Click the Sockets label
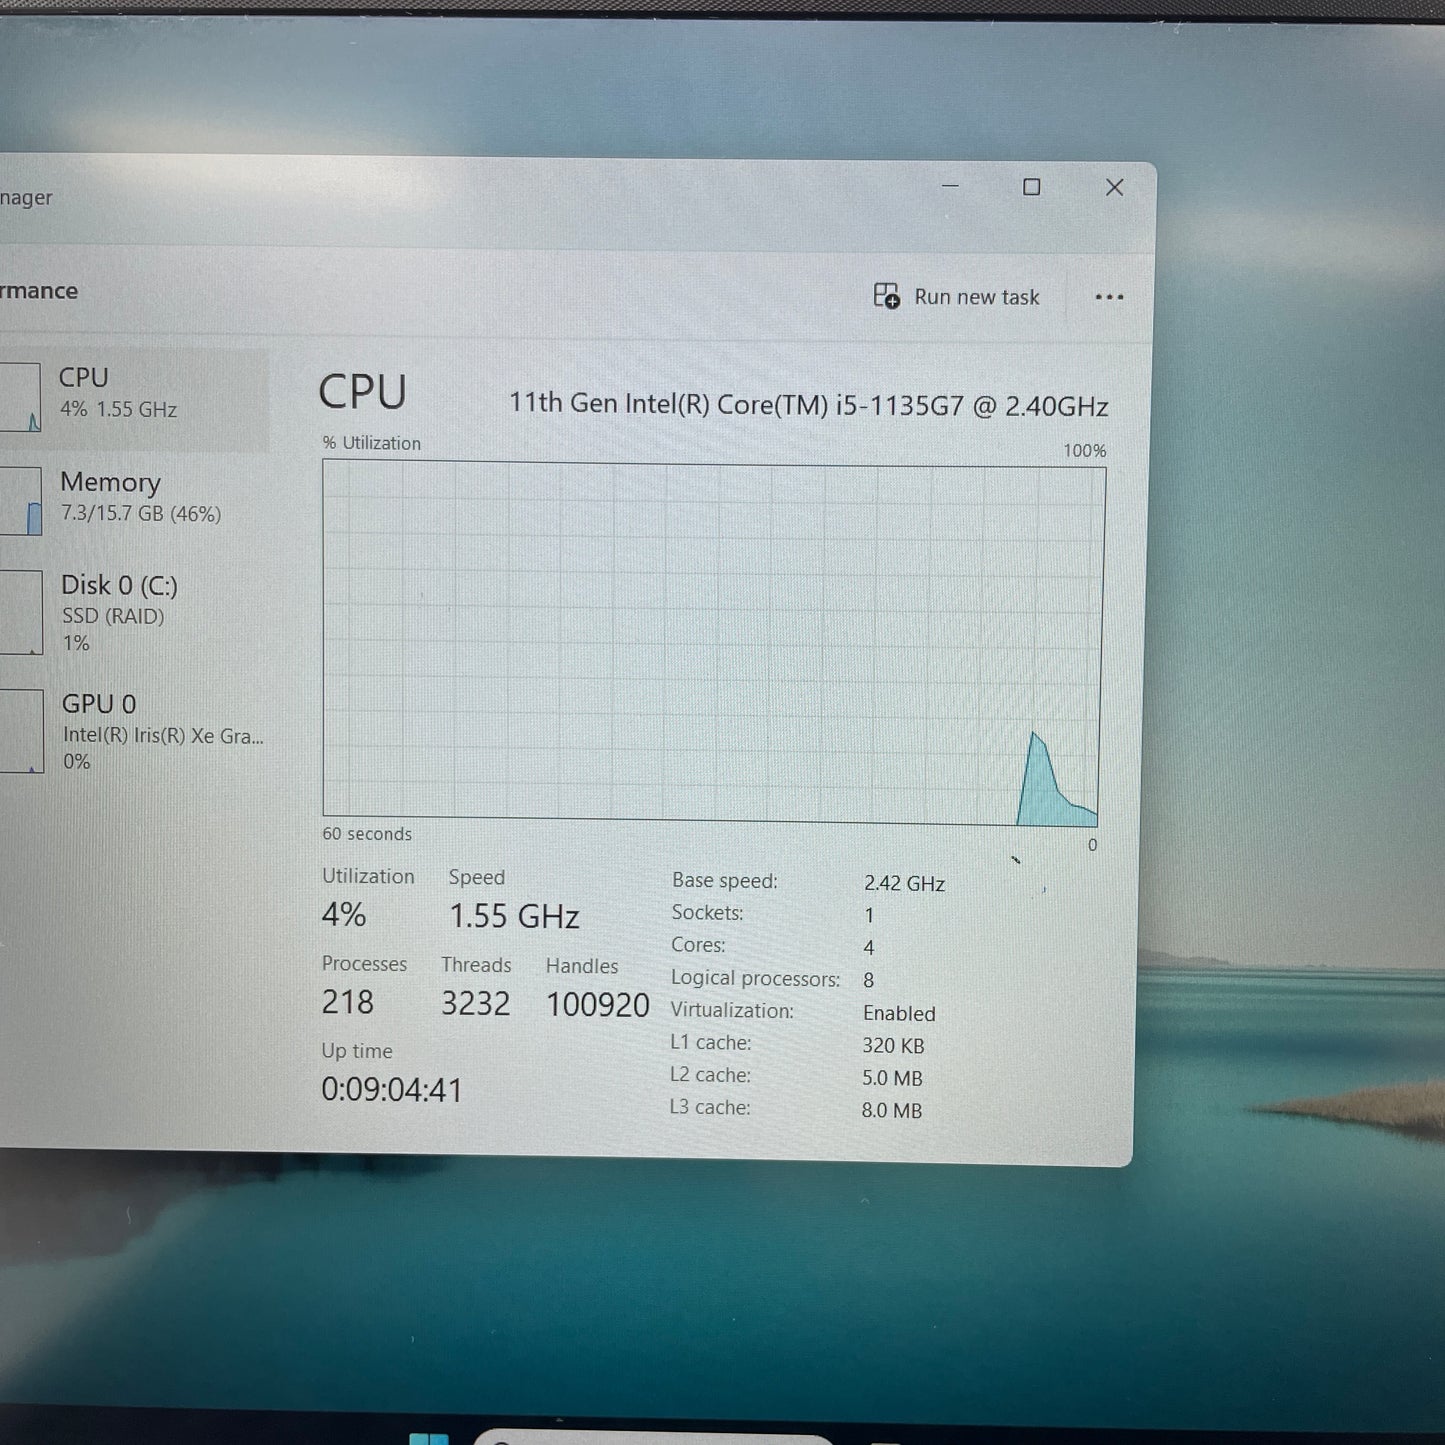 click(x=707, y=913)
